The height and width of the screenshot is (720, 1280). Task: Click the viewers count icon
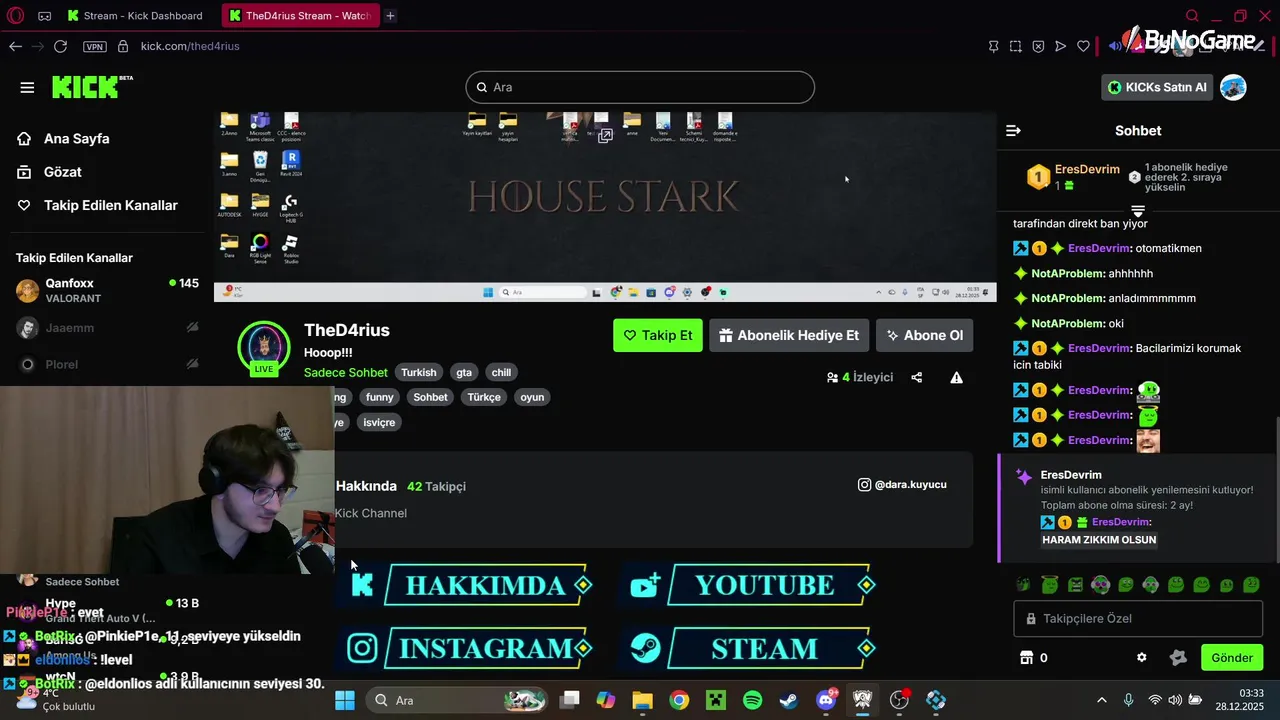[832, 377]
